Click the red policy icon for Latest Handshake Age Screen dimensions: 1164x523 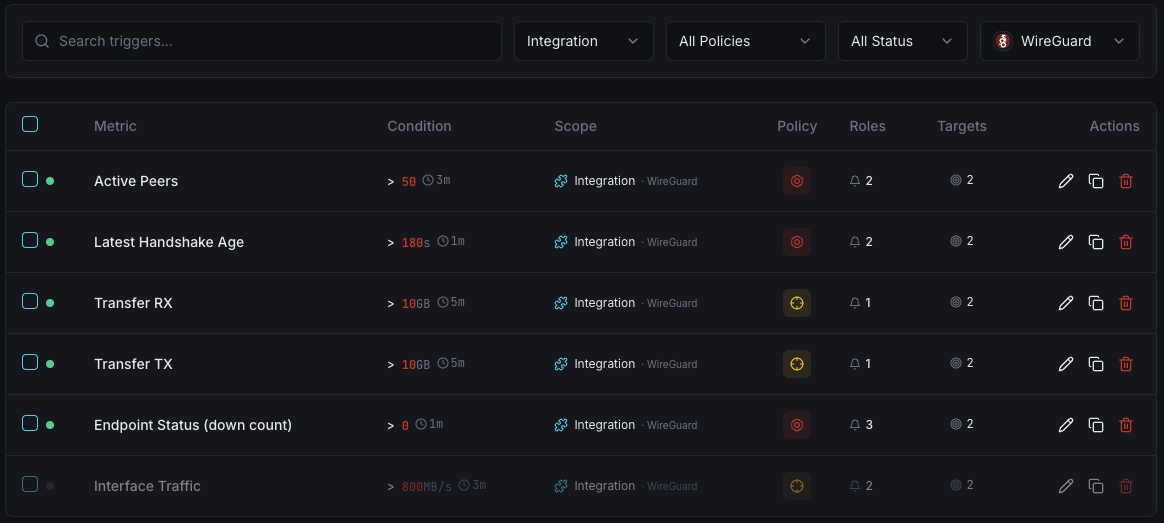[797, 242]
